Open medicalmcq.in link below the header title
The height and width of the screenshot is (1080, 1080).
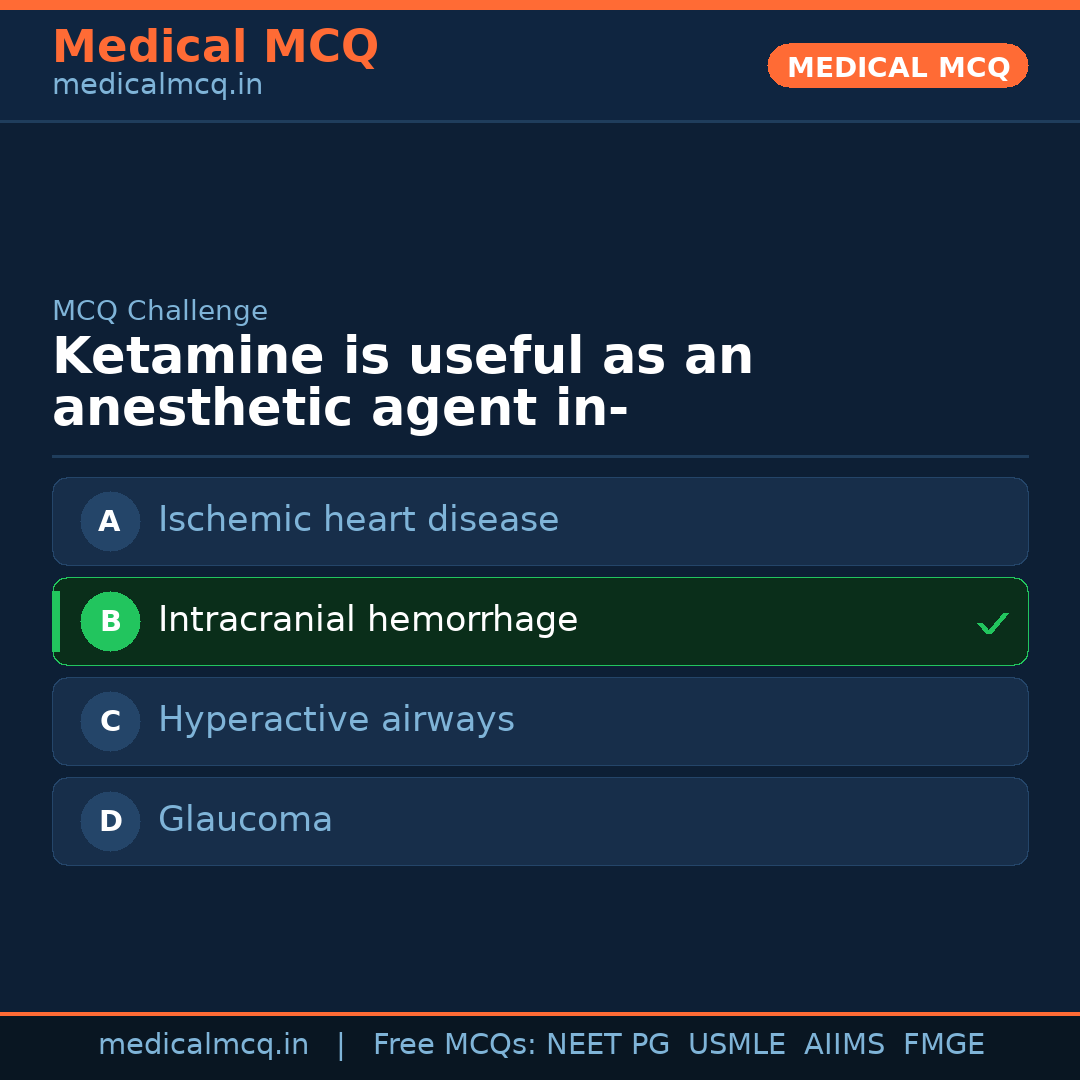click(x=157, y=85)
